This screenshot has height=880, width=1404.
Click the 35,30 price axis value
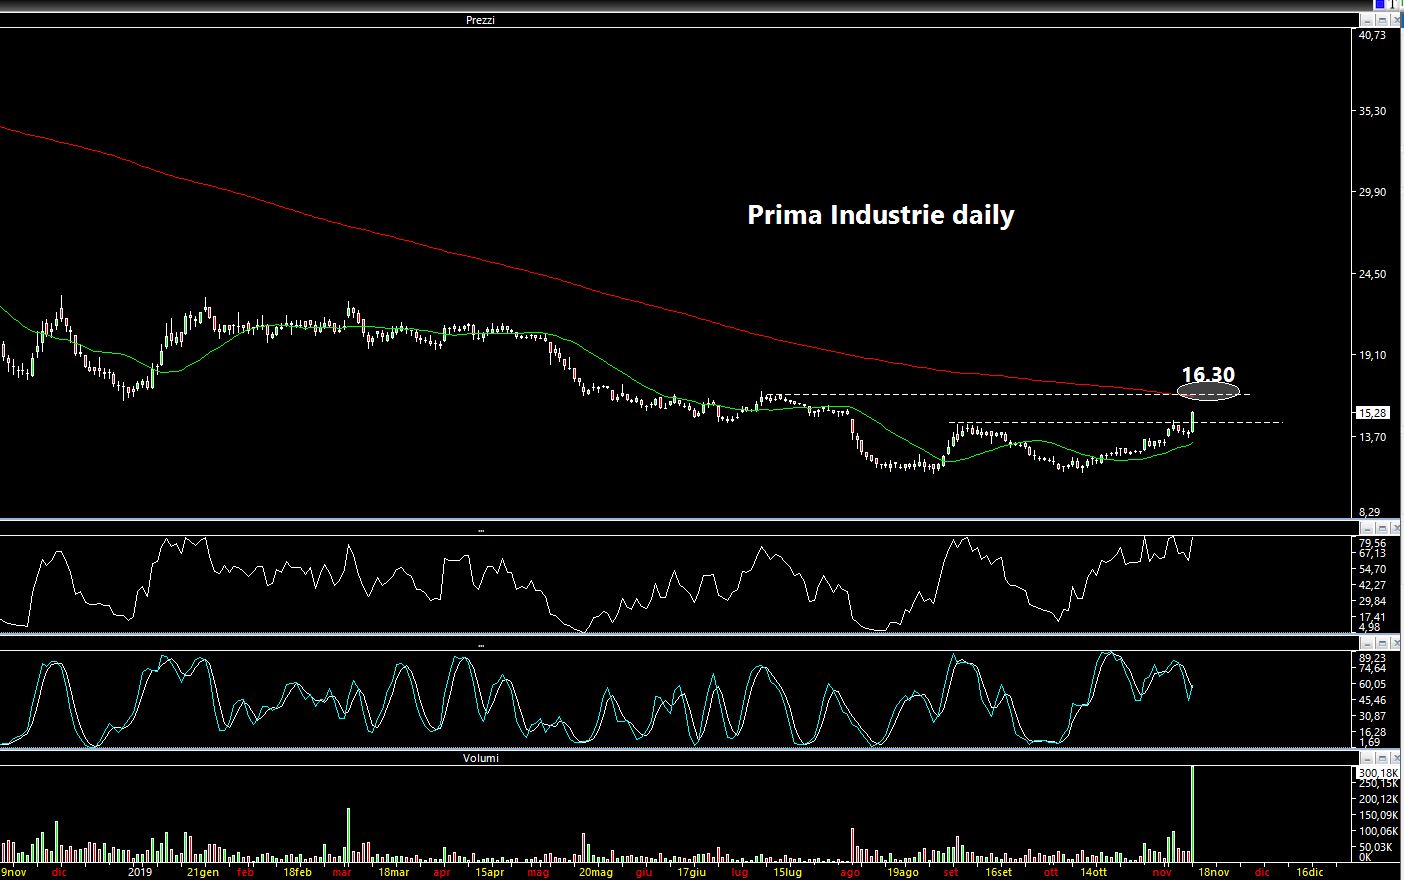(1373, 111)
